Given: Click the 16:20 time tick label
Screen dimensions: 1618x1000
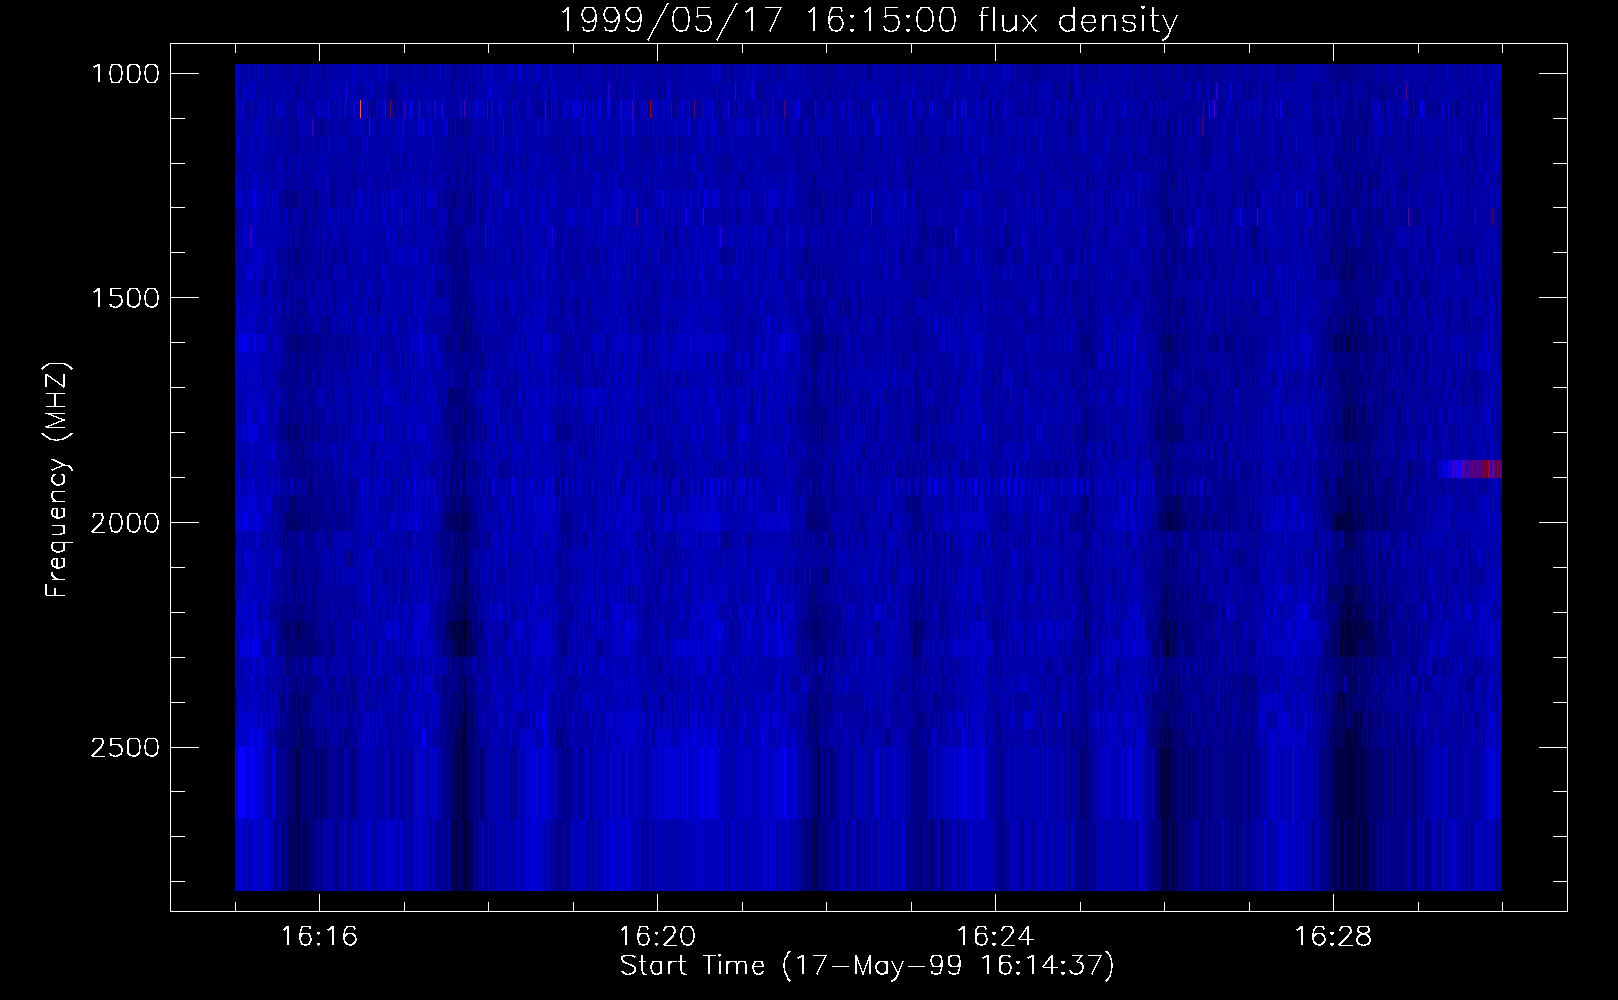Looking at the screenshot, I should [657, 937].
